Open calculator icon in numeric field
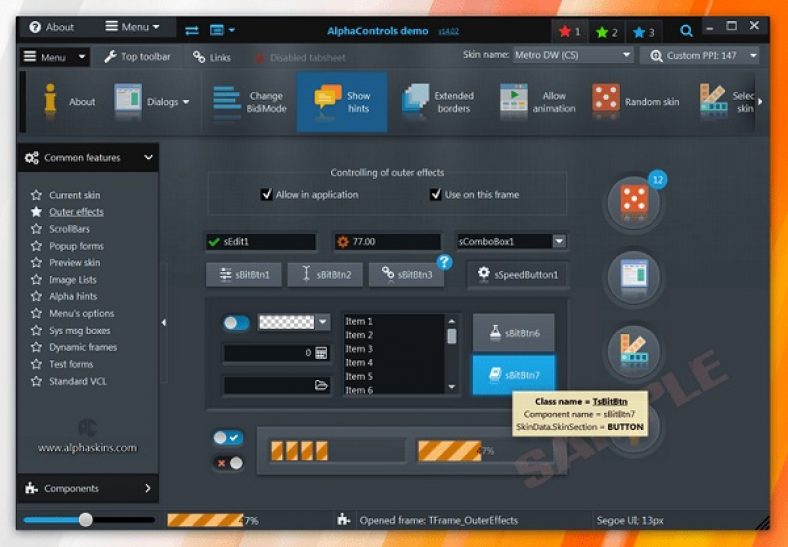This screenshot has height=547, width=788. pyautogui.click(x=321, y=353)
